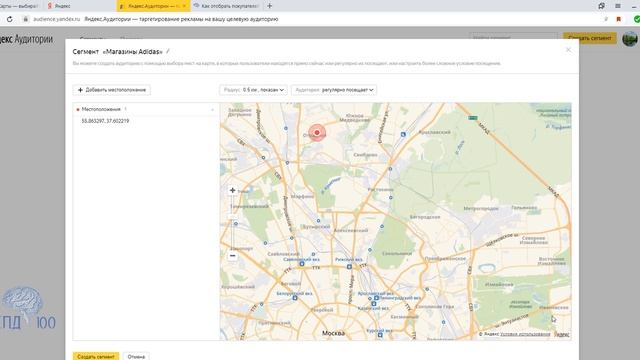Zoom in the map with plus button

click(232, 190)
